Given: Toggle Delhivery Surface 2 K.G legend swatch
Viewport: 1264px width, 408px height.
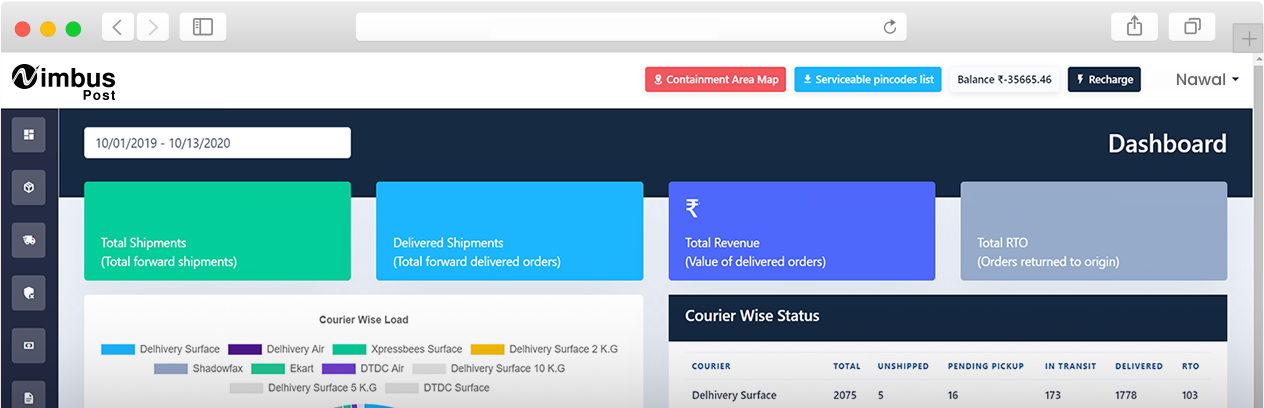Looking at the screenshot, I should [x=487, y=350].
